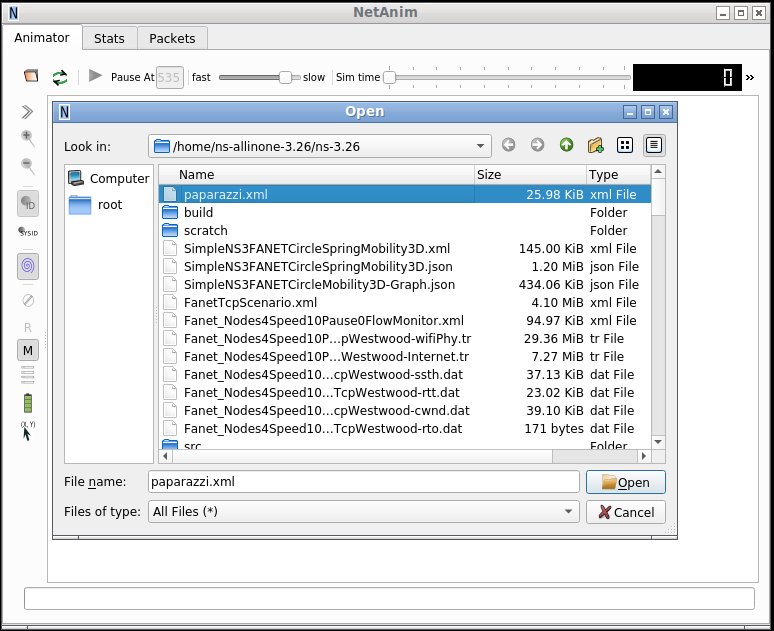
Task: Switch to the Stats tab
Action: coord(109,38)
